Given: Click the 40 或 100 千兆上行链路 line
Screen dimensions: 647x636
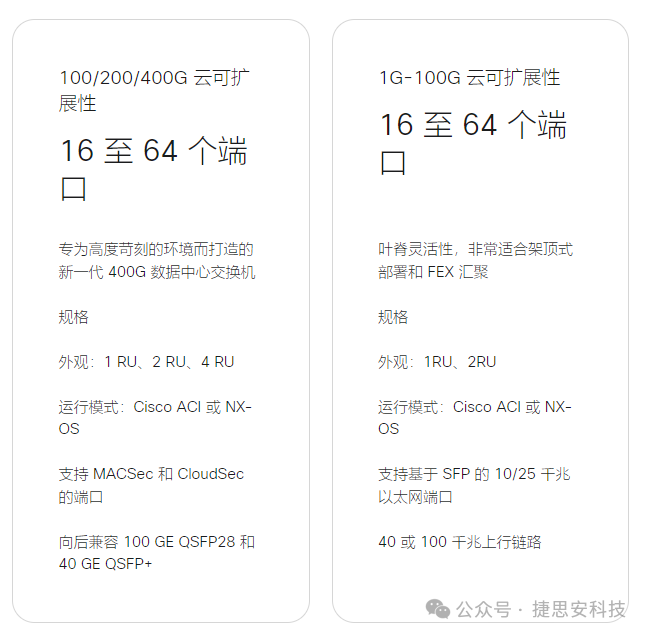Looking at the screenshot, I should coord(460,542).
